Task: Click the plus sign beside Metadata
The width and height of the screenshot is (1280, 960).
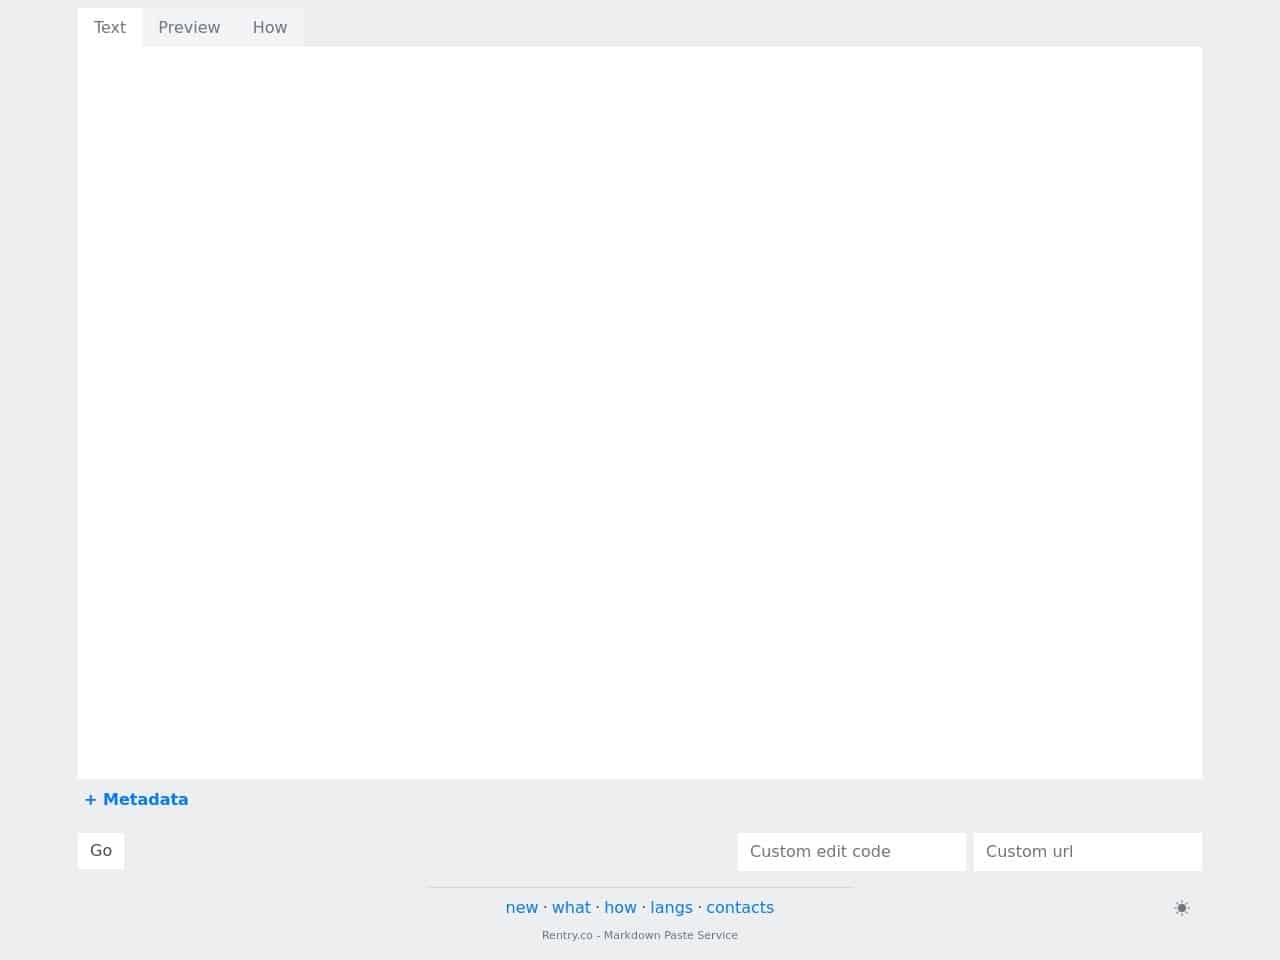Action: point(91,799)
